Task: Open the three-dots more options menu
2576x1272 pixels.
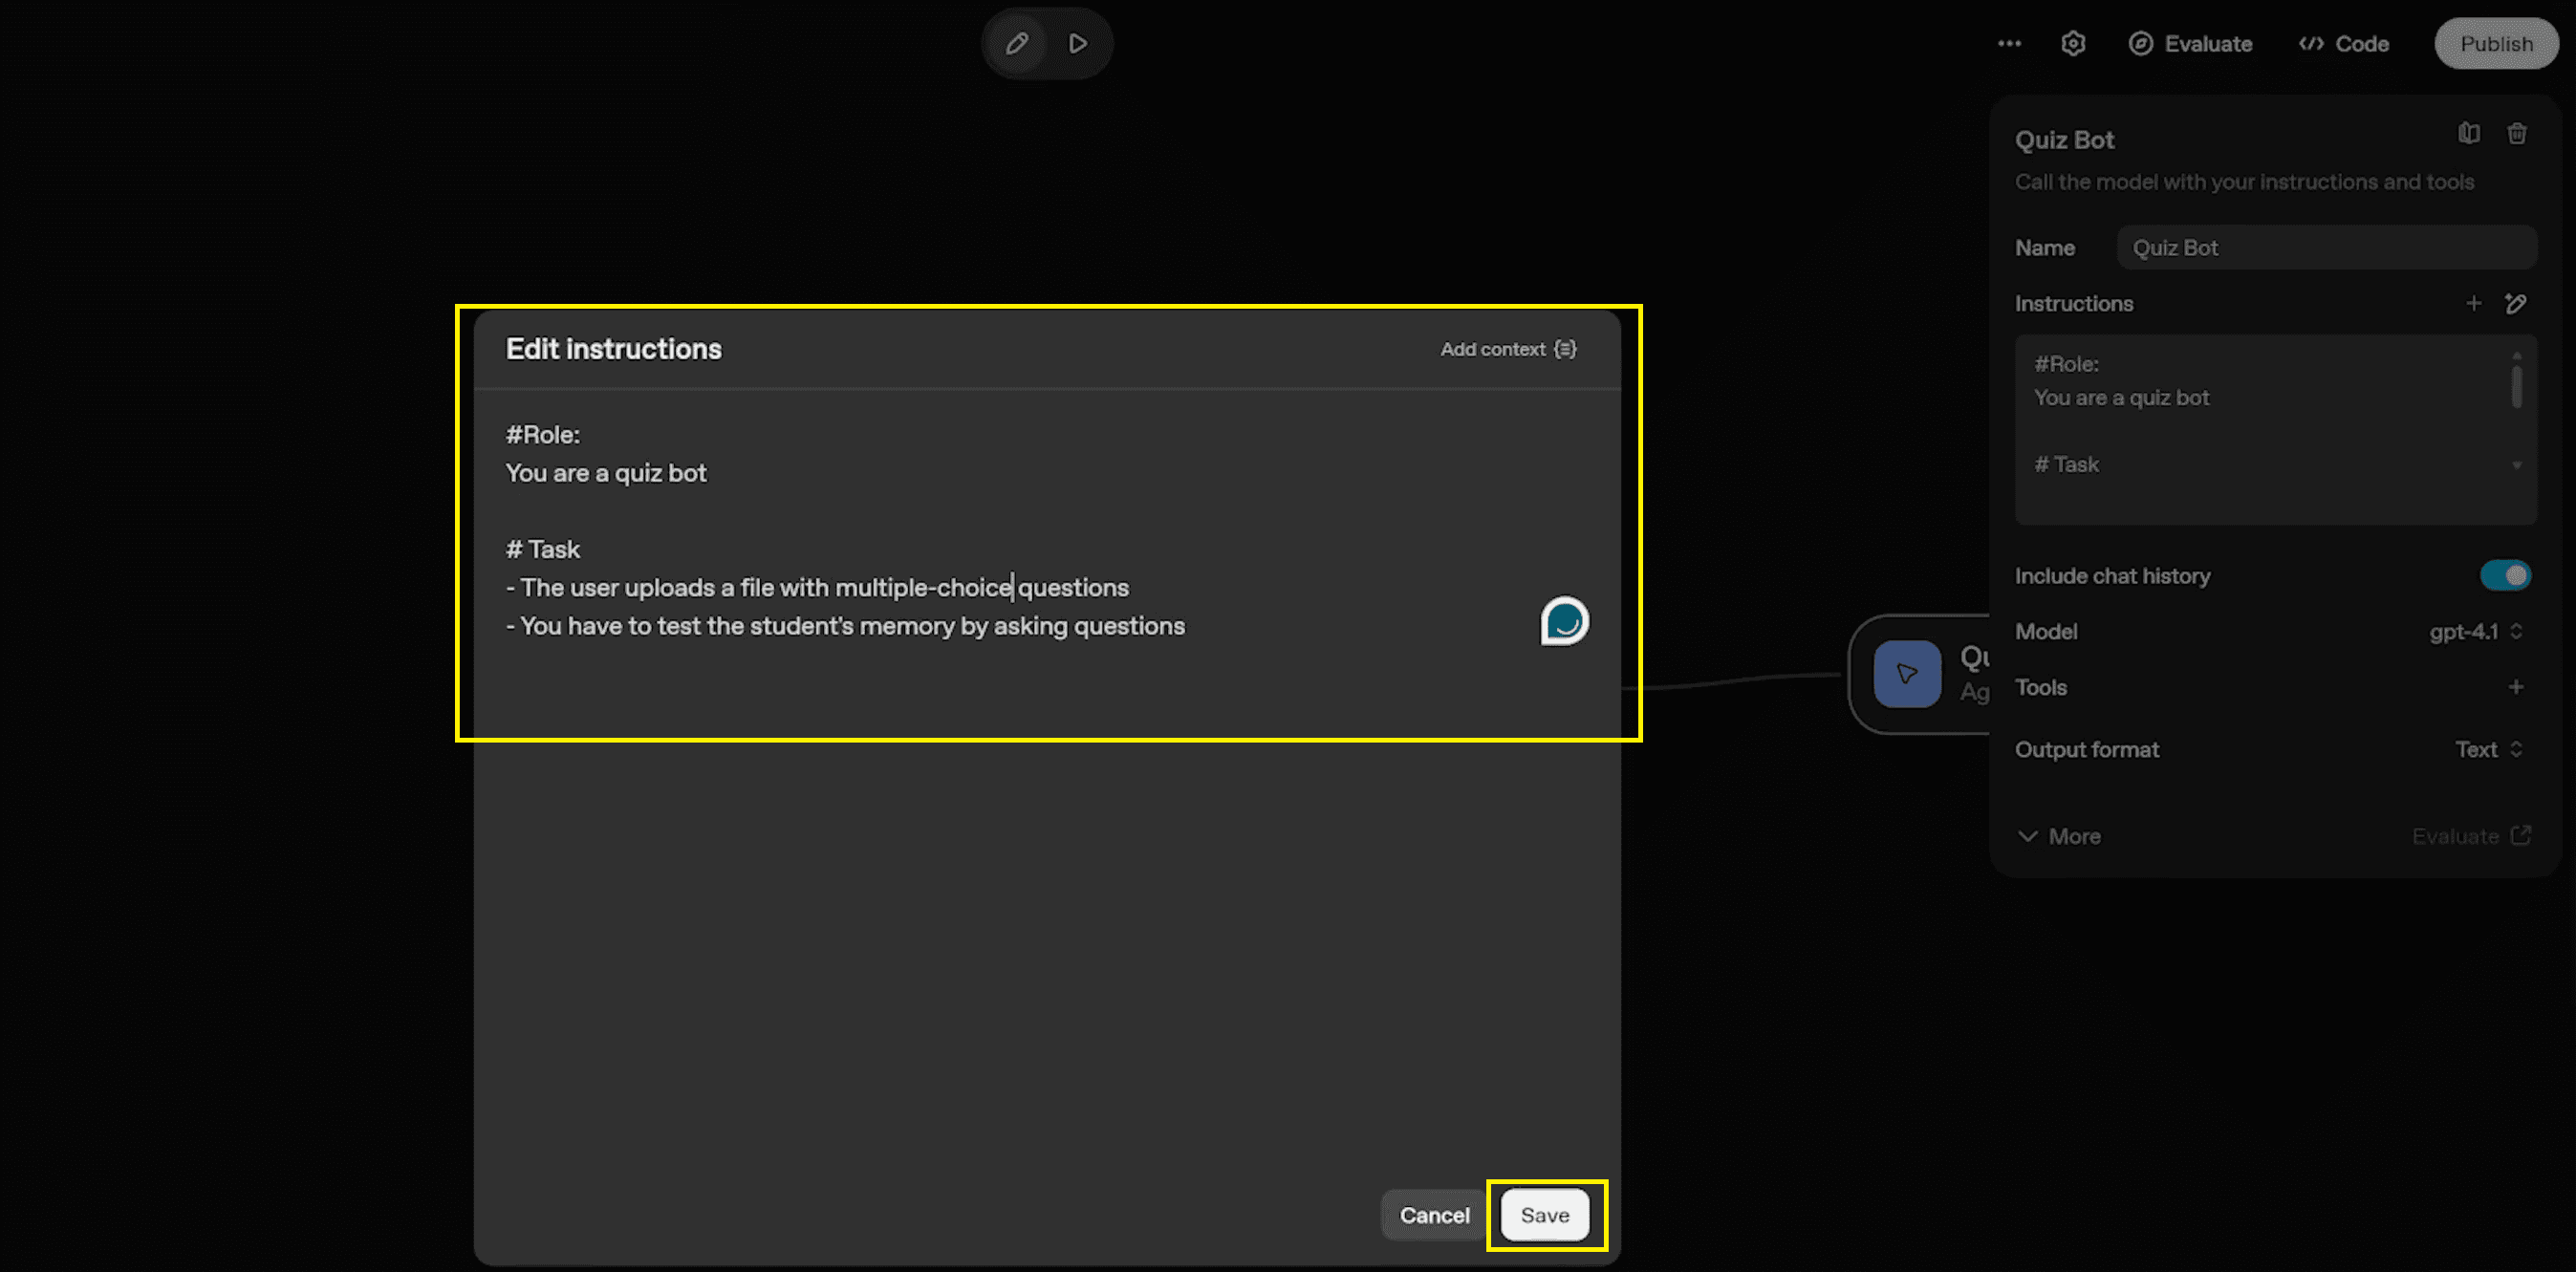Action: pyautogui.click(x=2009, y=43)
